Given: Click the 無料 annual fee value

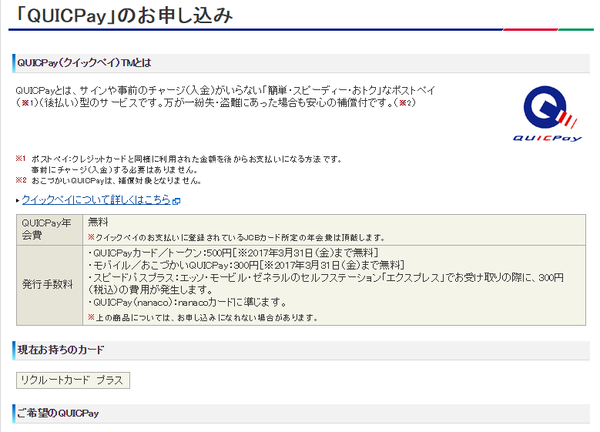Looking at the screenshot, I should [x=98, y=222].
